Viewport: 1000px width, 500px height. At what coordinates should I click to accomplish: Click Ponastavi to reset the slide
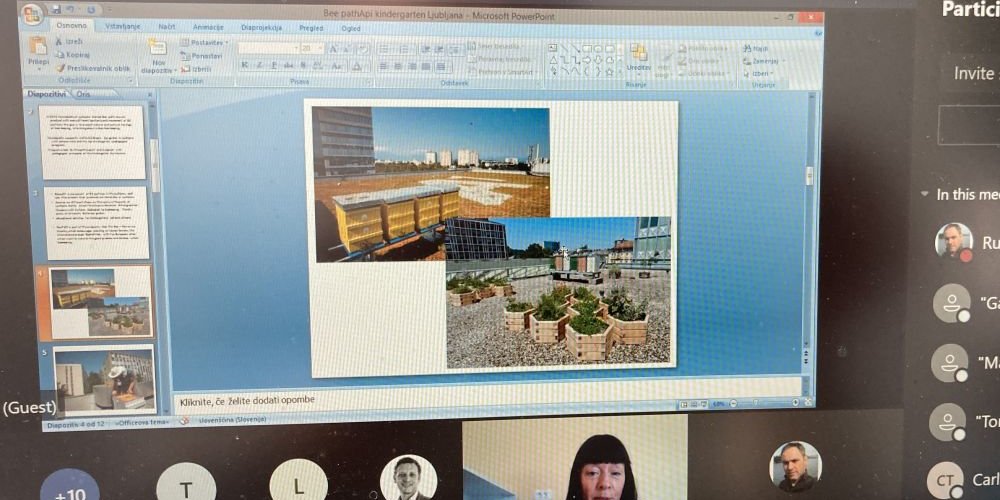[x=201, y=56]
